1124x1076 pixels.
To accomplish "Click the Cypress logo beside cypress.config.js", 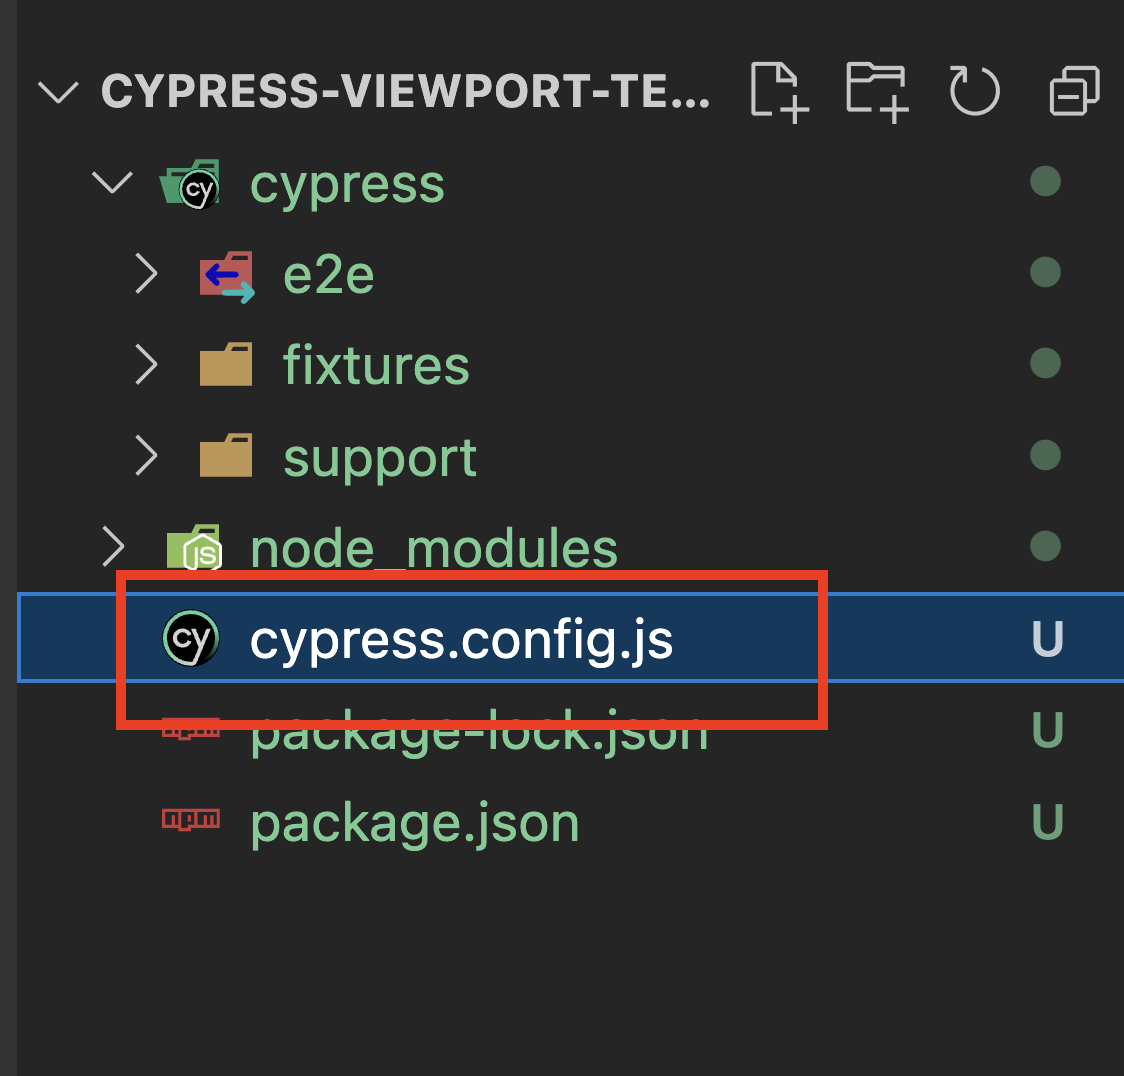I will [188, 638].
